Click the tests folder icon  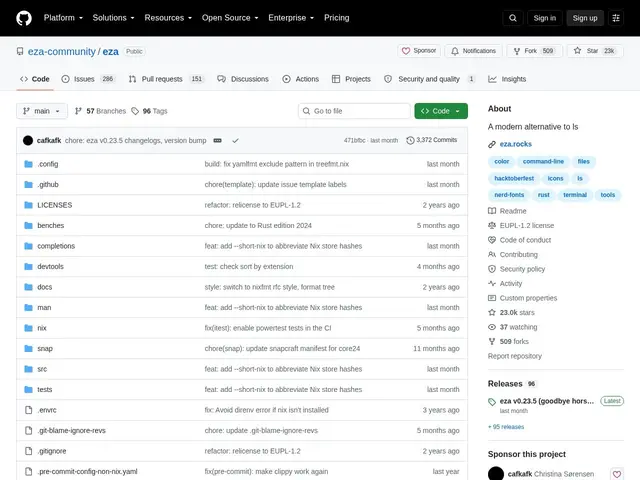(x=29, y=389)
